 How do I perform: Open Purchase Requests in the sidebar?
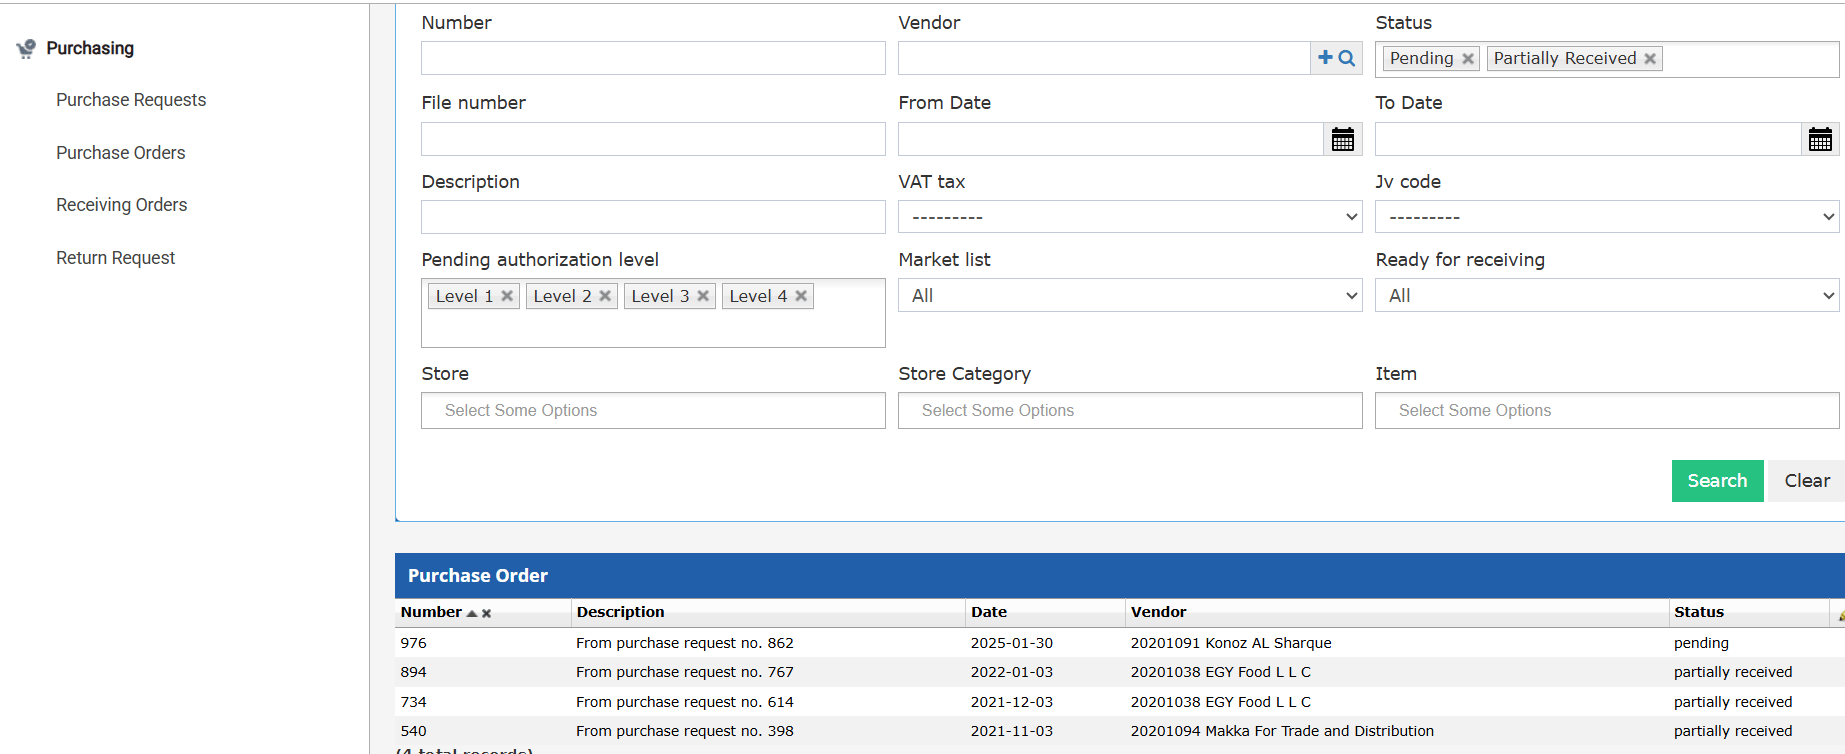tap(131, 100)
